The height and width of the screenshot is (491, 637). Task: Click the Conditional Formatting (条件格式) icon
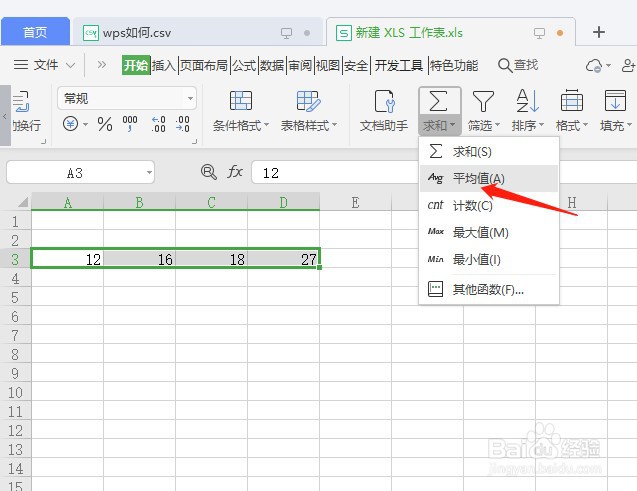pos(241,101)
